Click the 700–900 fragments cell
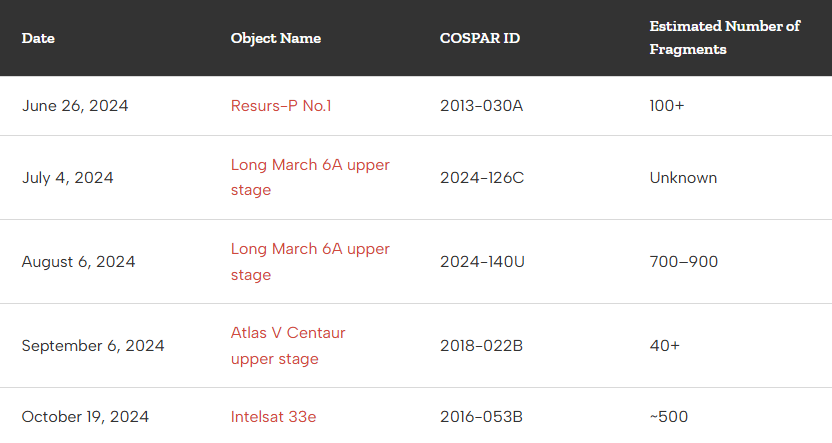 click(x=683, y=262)
